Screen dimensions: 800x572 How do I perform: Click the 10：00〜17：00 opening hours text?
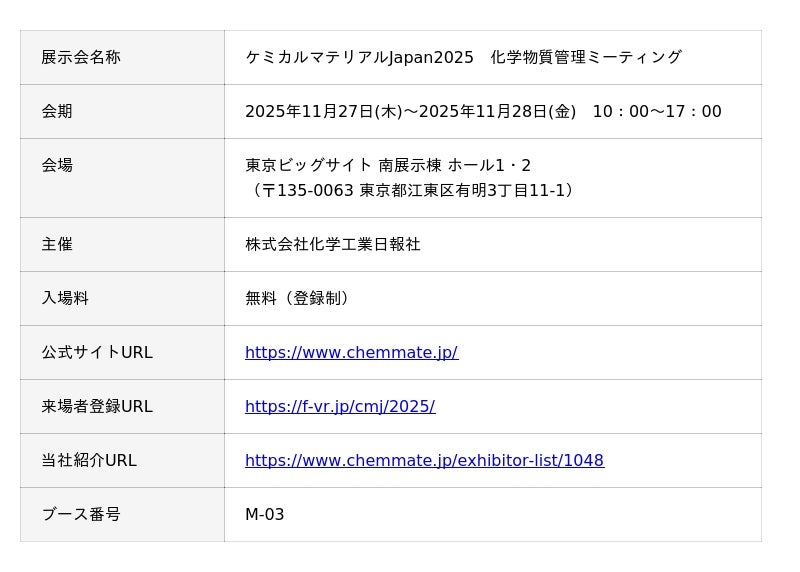pos(656,111)
